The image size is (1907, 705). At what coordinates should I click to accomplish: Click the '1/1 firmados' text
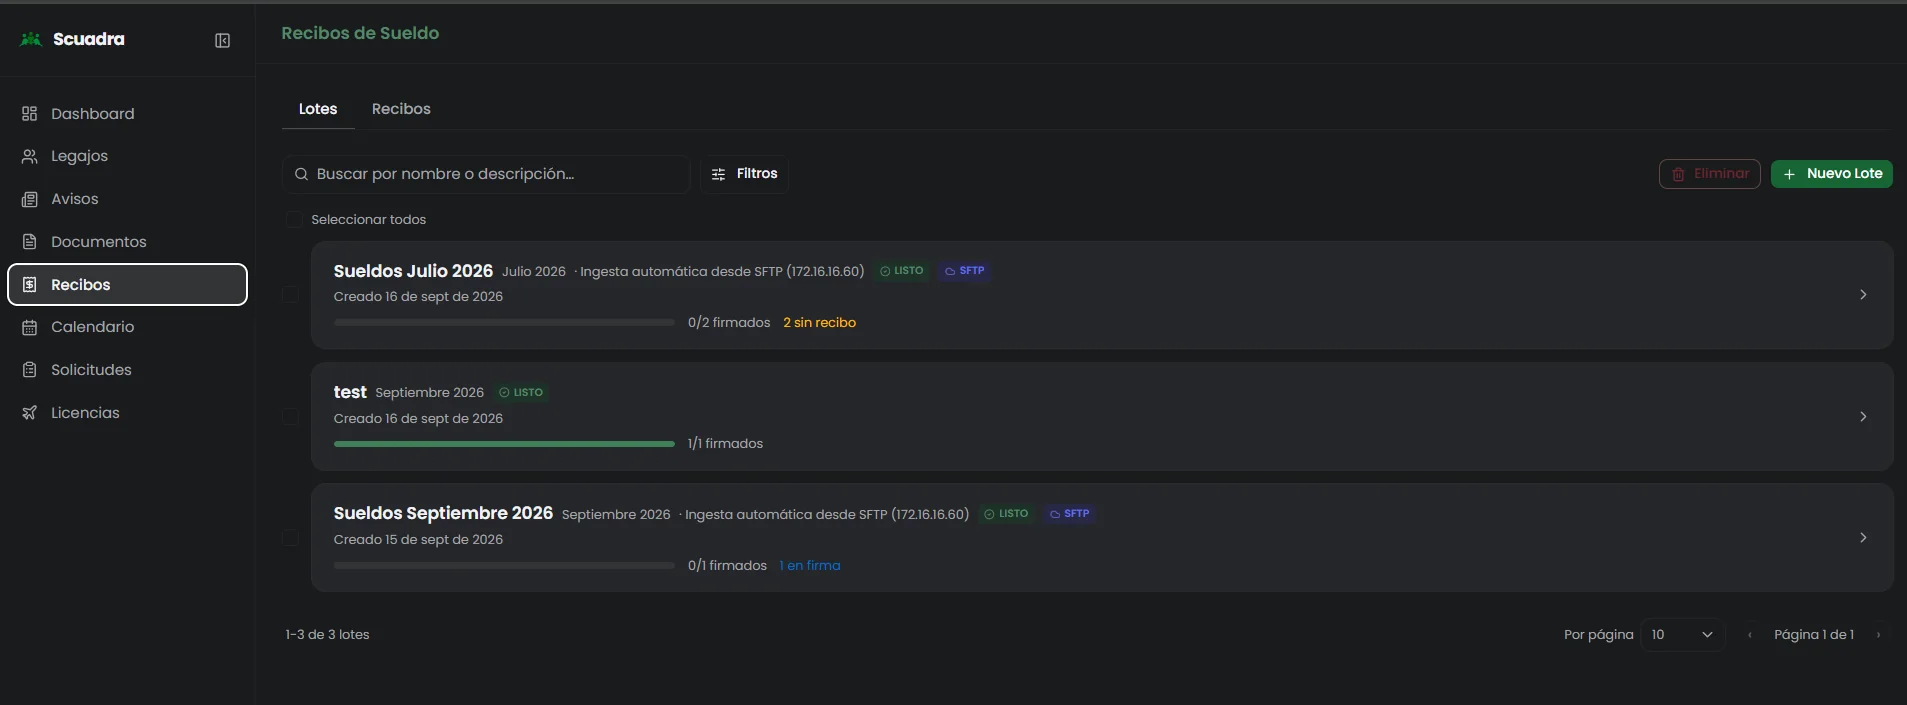point(725,444)
